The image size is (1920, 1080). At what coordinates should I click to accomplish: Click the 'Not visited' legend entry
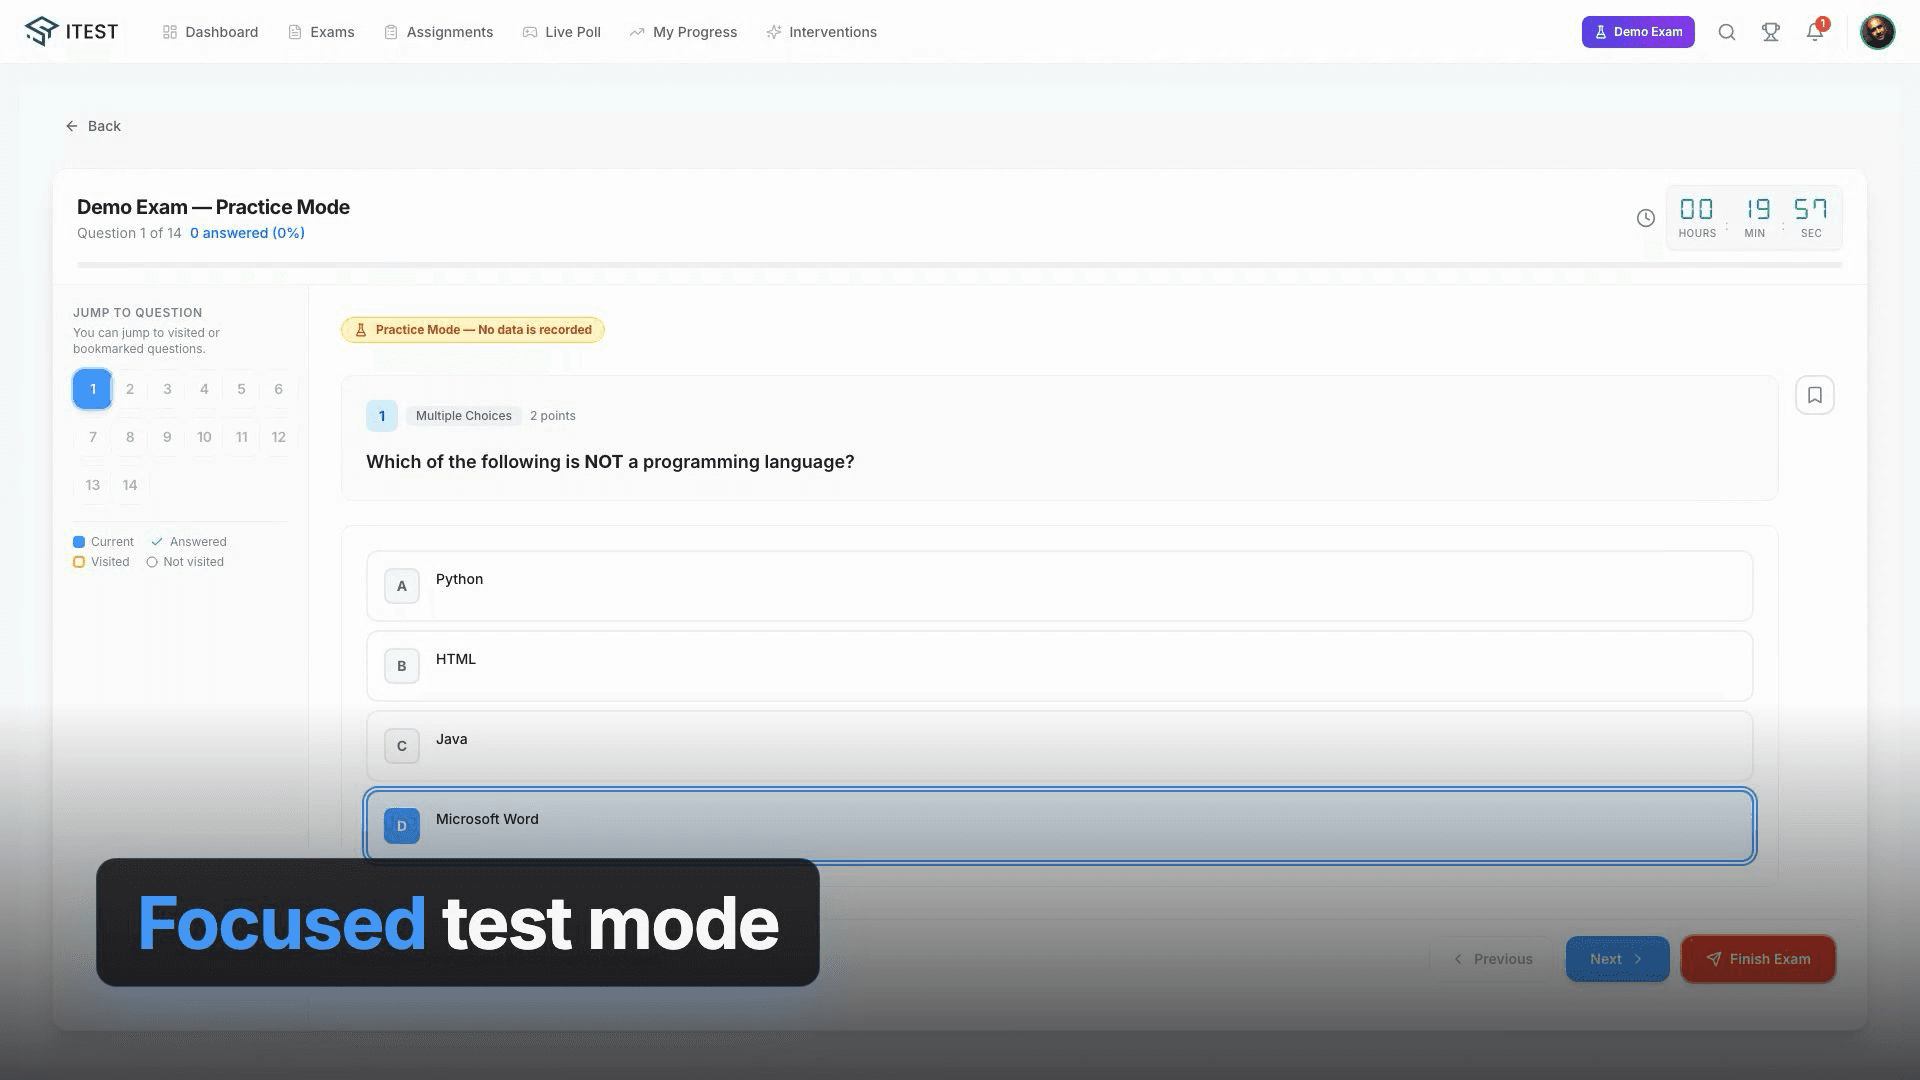(185, 562)
